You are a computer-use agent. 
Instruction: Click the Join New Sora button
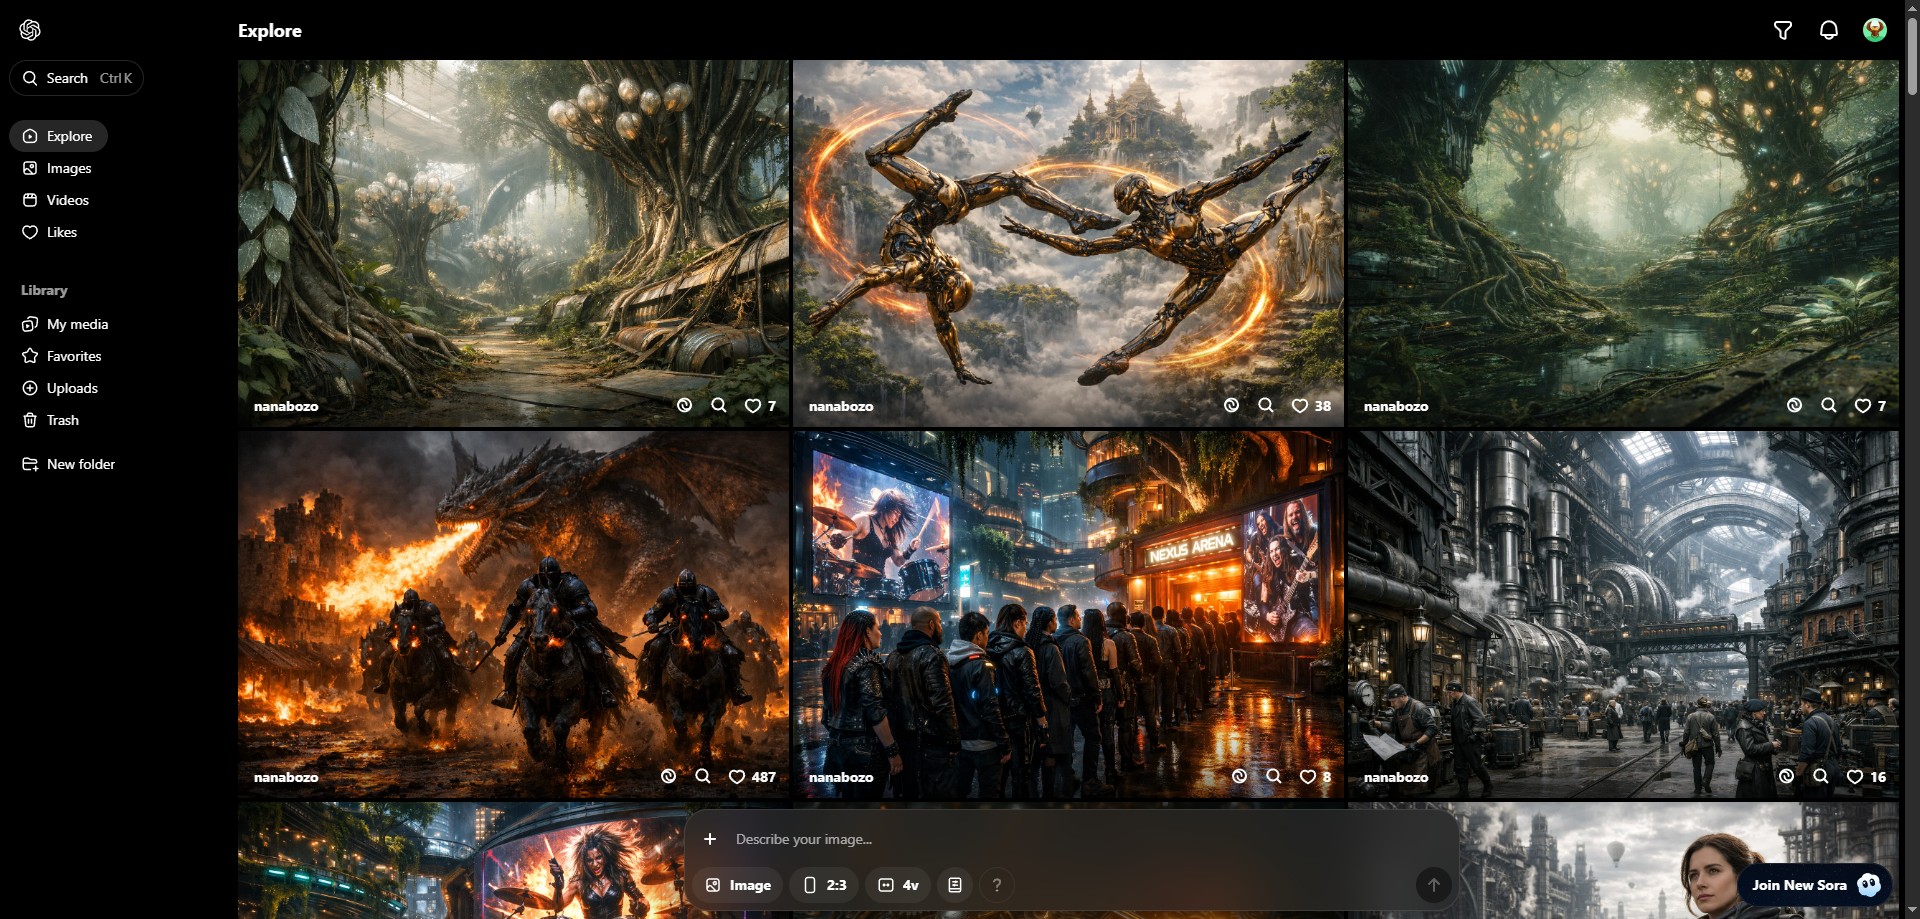pyautogui.click(x=1814, y=885)
